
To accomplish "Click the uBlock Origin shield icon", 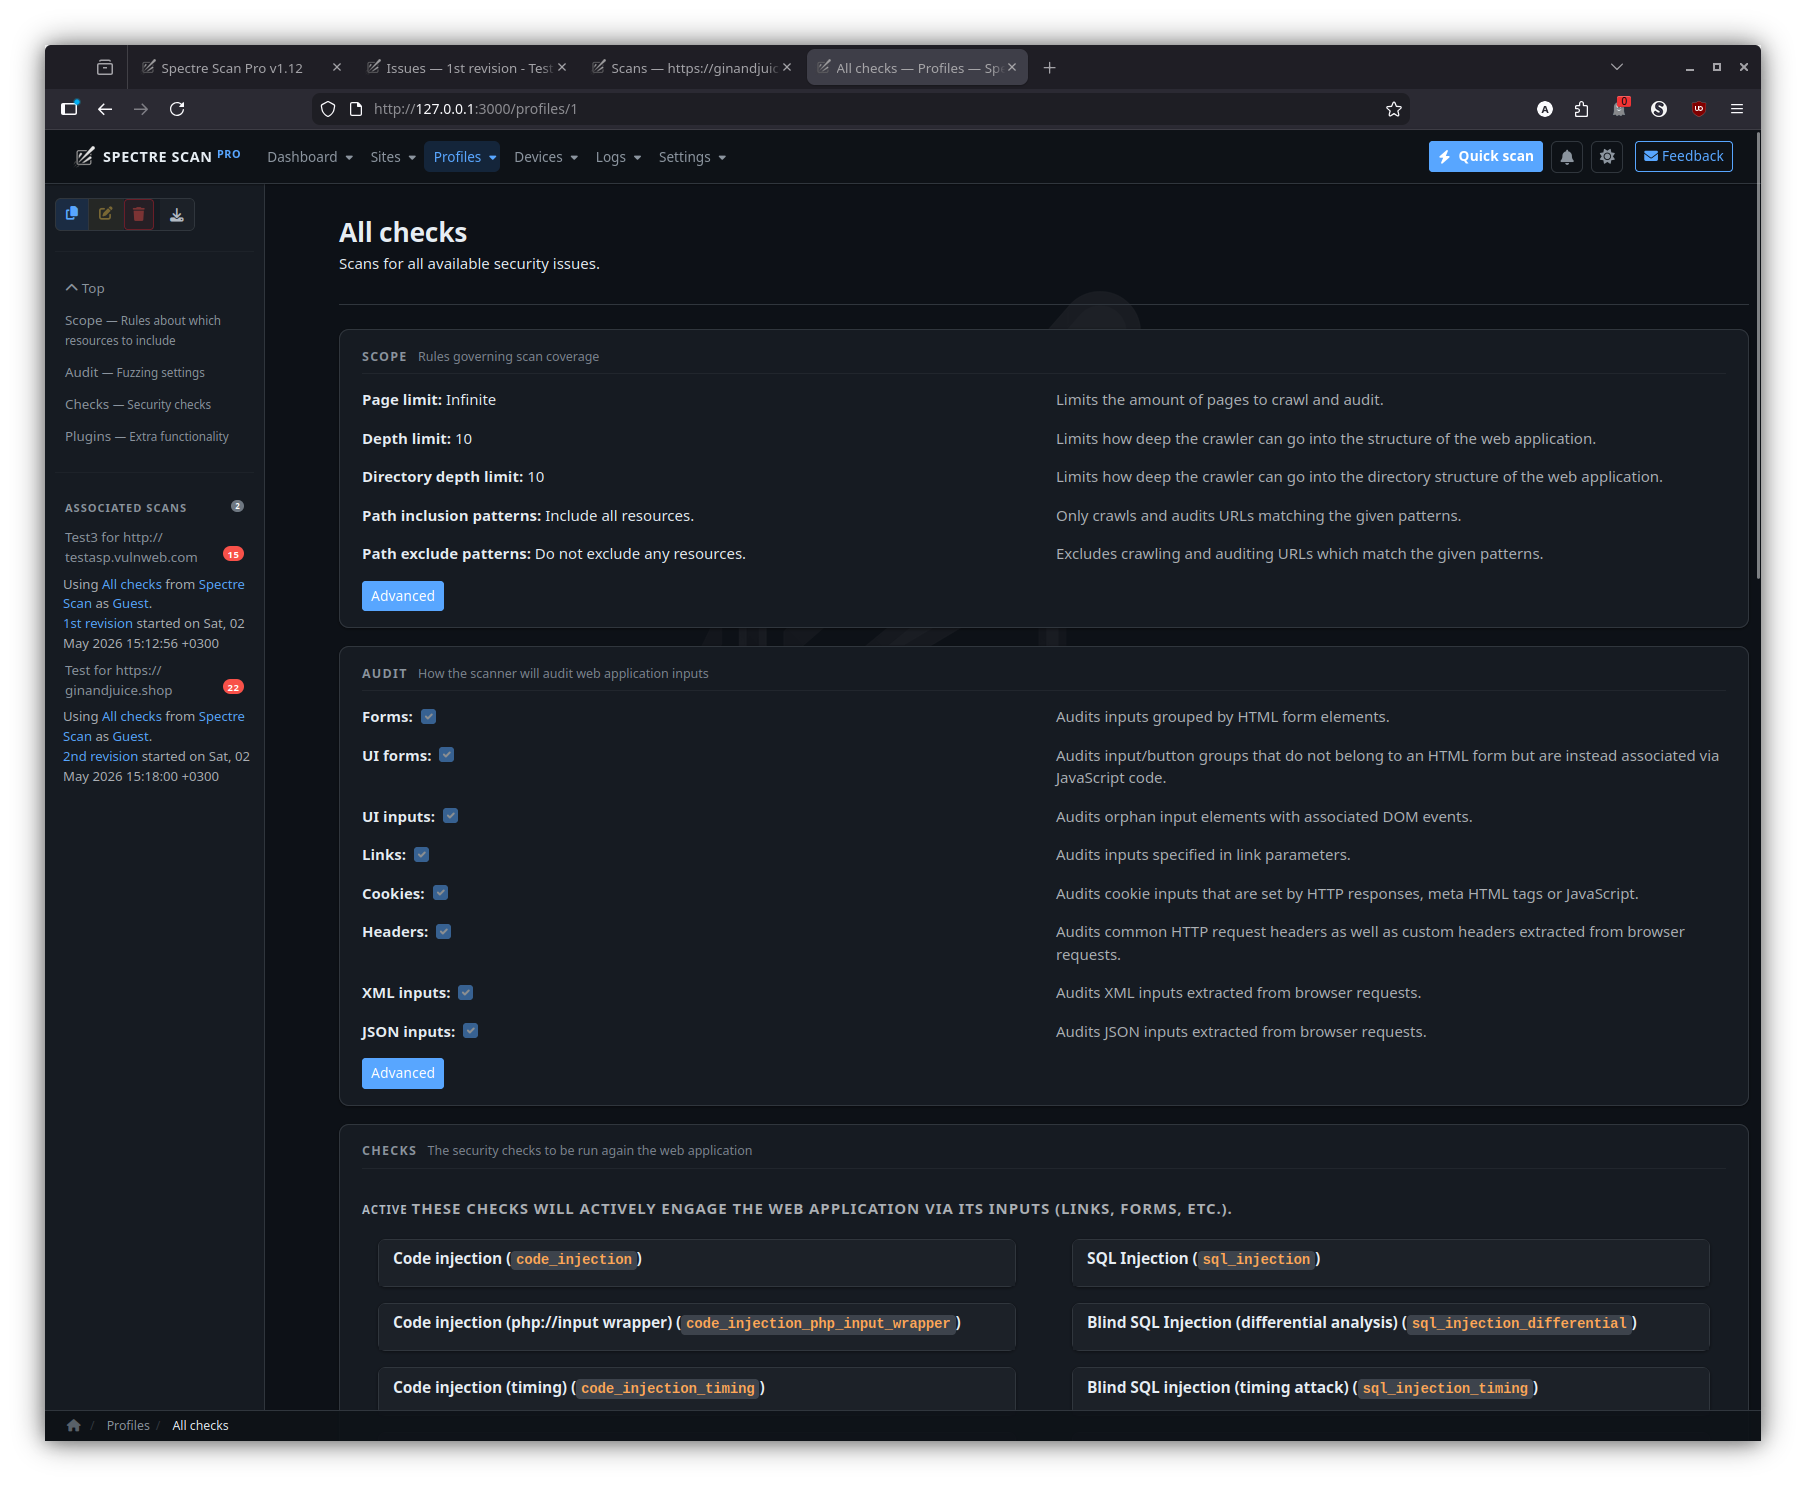I will (1699, 109).
